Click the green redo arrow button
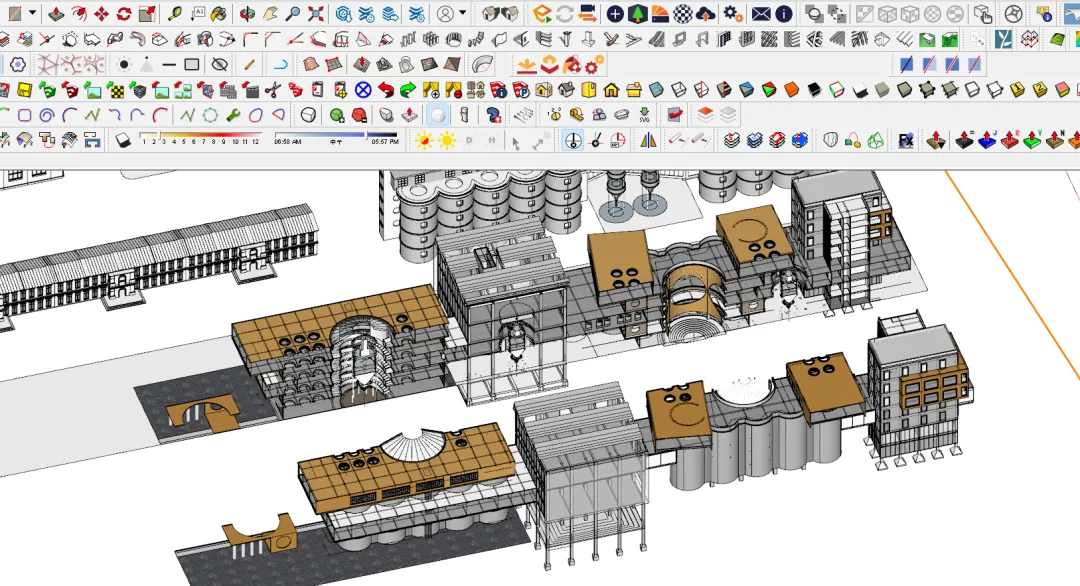 point(408,90)
